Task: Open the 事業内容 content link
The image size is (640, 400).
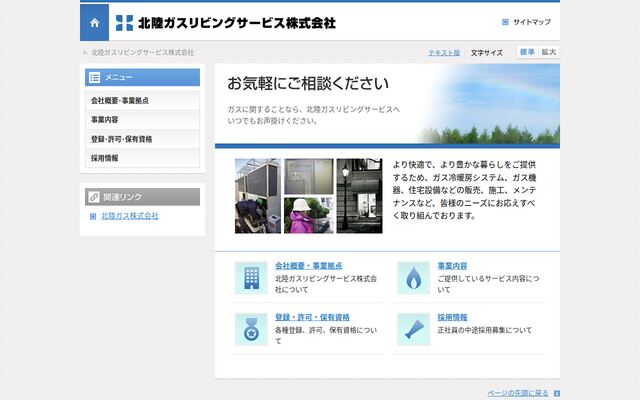Action: (x=452, y=266)
